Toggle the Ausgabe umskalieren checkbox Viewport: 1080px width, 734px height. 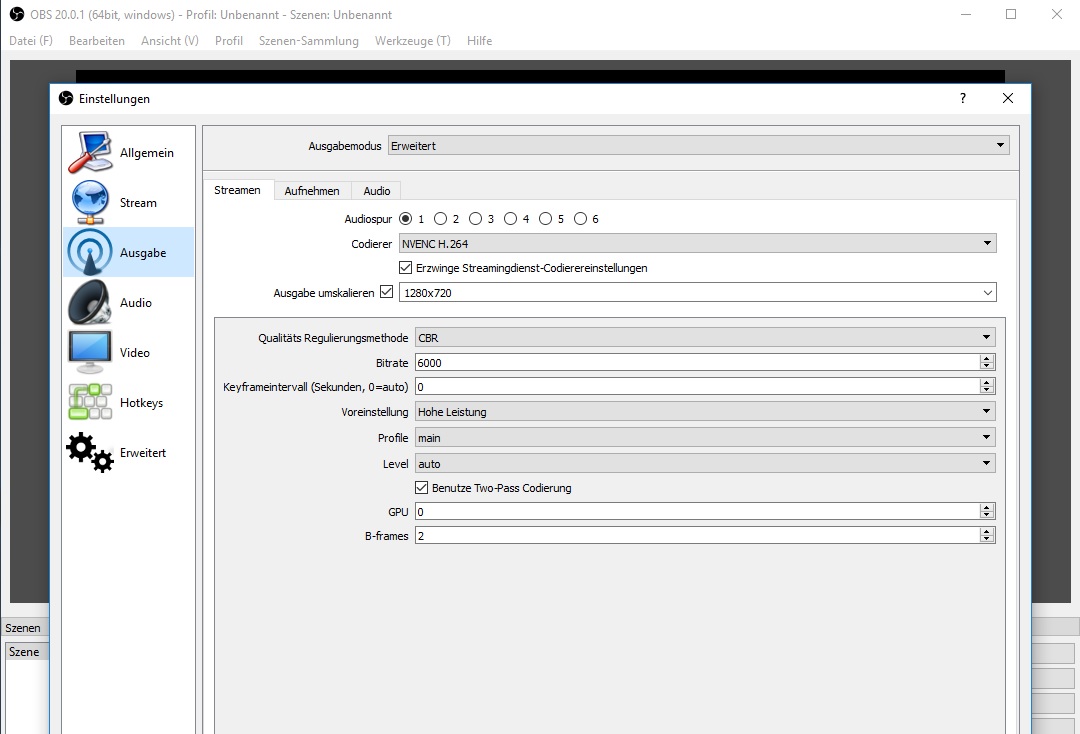387,293
